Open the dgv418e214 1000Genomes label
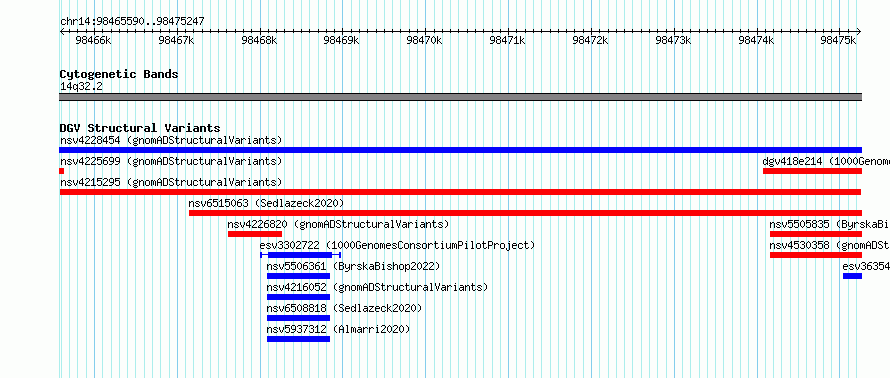The width and height of the screenshot is (890, 378). coord(826,161)
